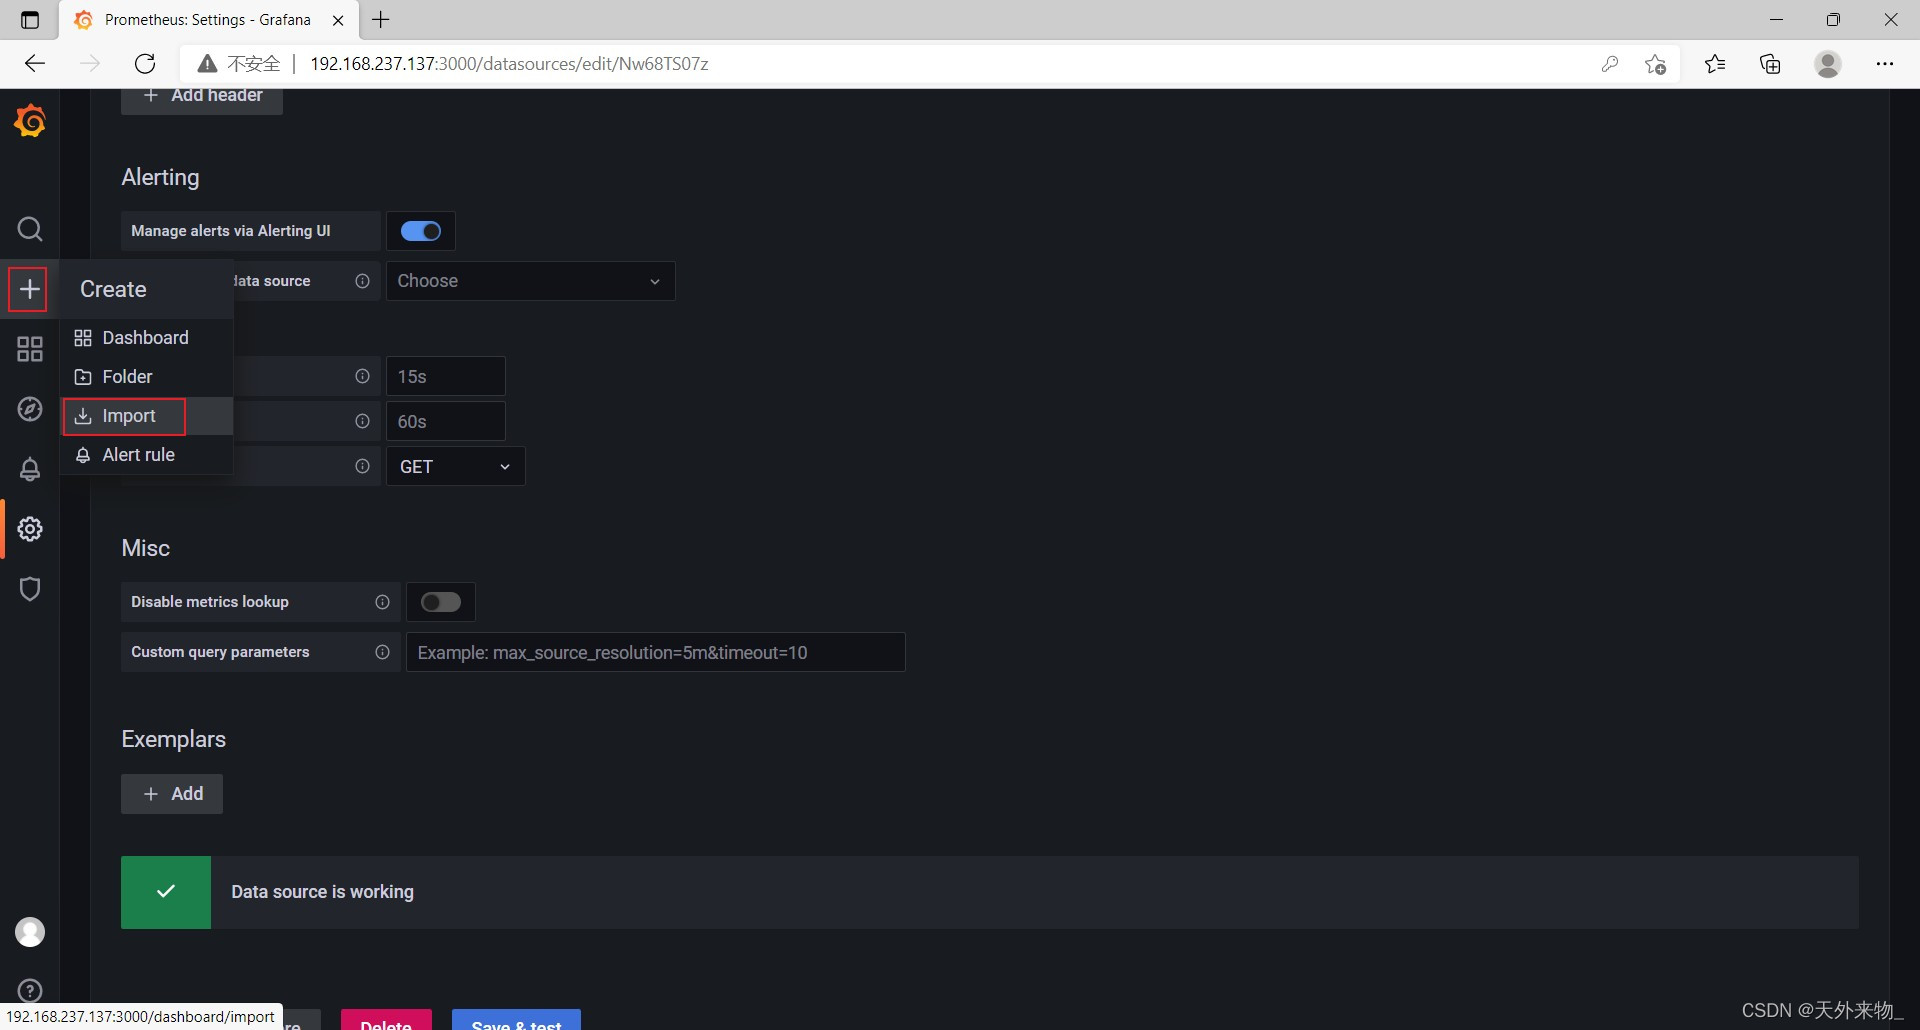1920x1030 pixels.
Task: Open the Server Admin shield icon
Action: 30,589
